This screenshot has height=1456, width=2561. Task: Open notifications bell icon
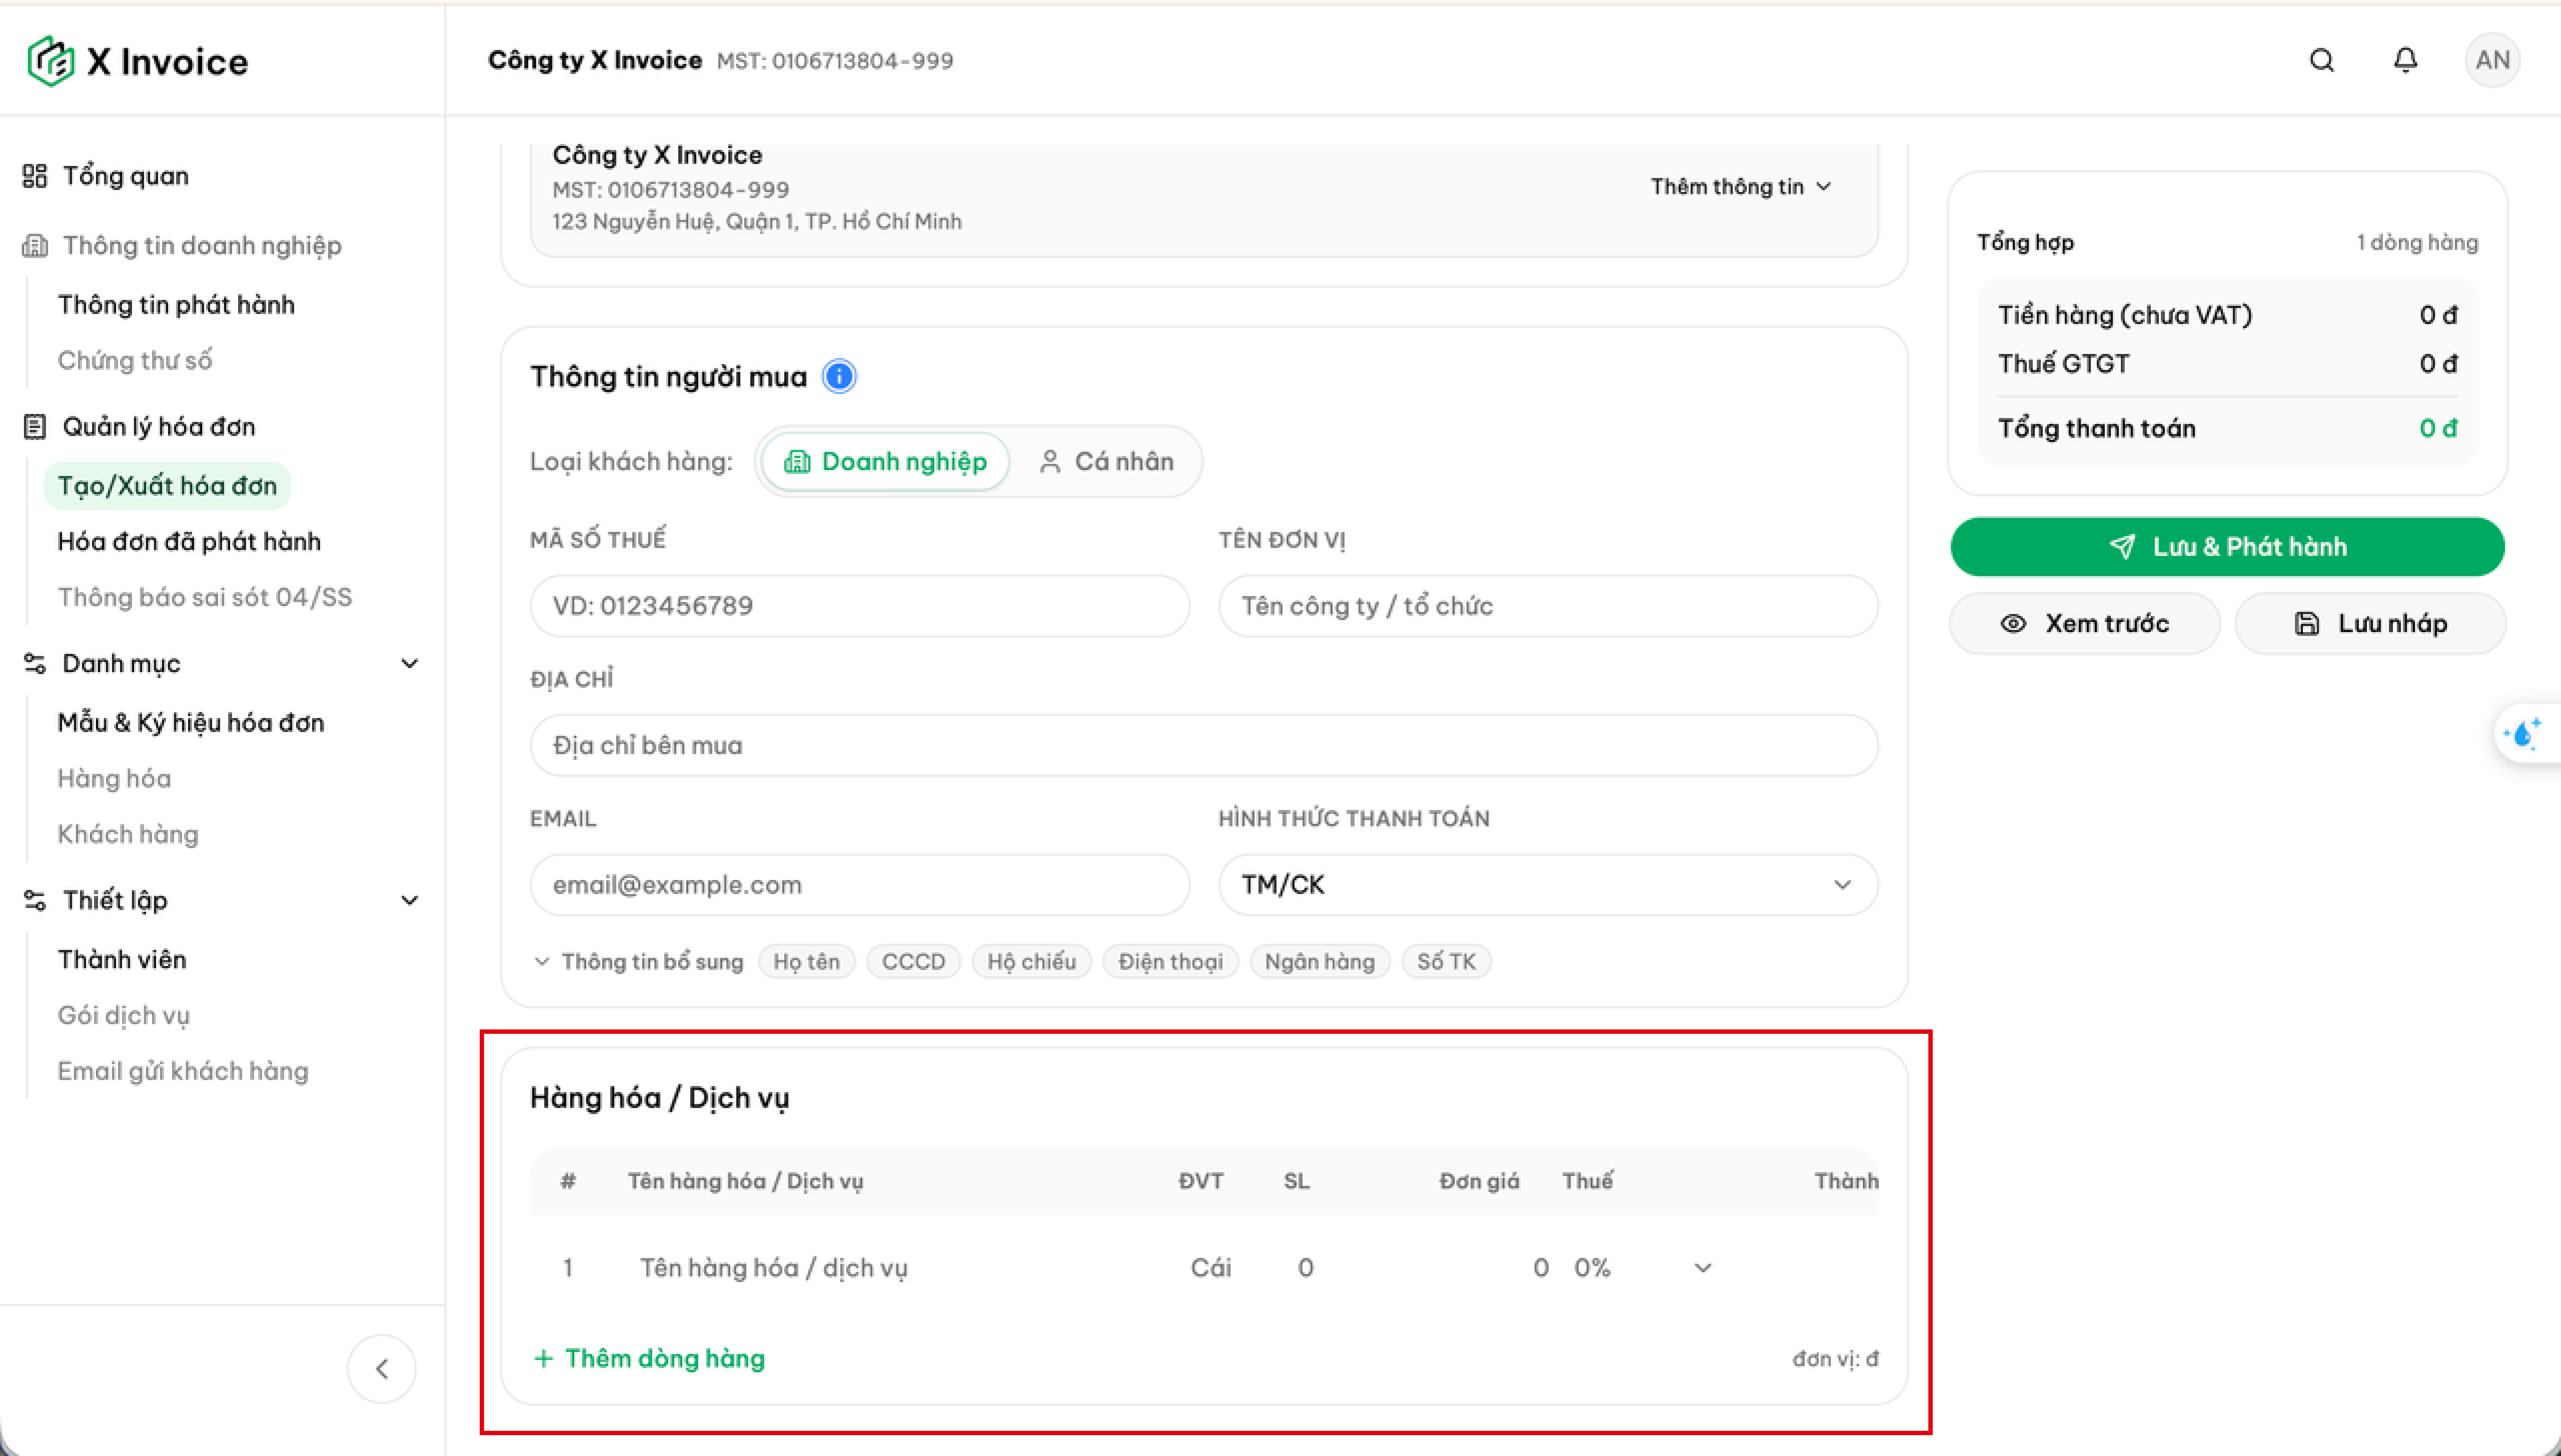pos(2405,61)
